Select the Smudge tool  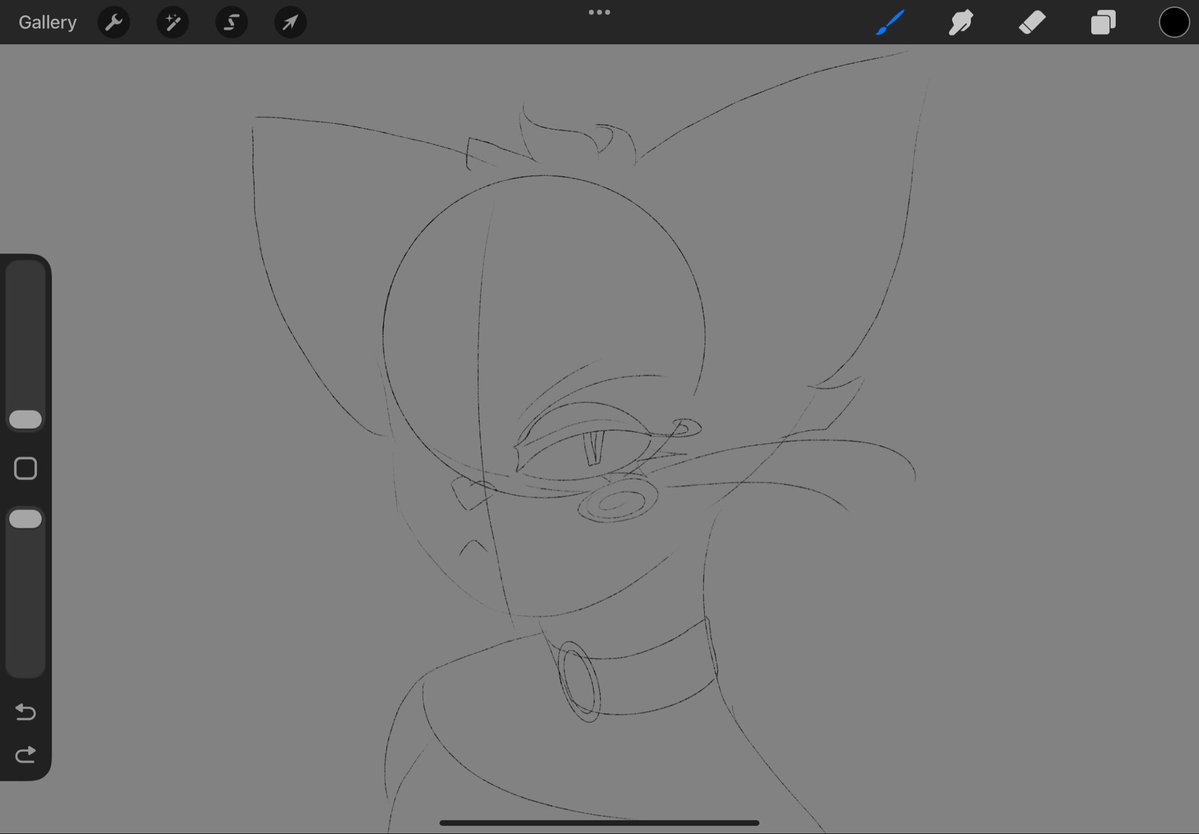point(961,22)
